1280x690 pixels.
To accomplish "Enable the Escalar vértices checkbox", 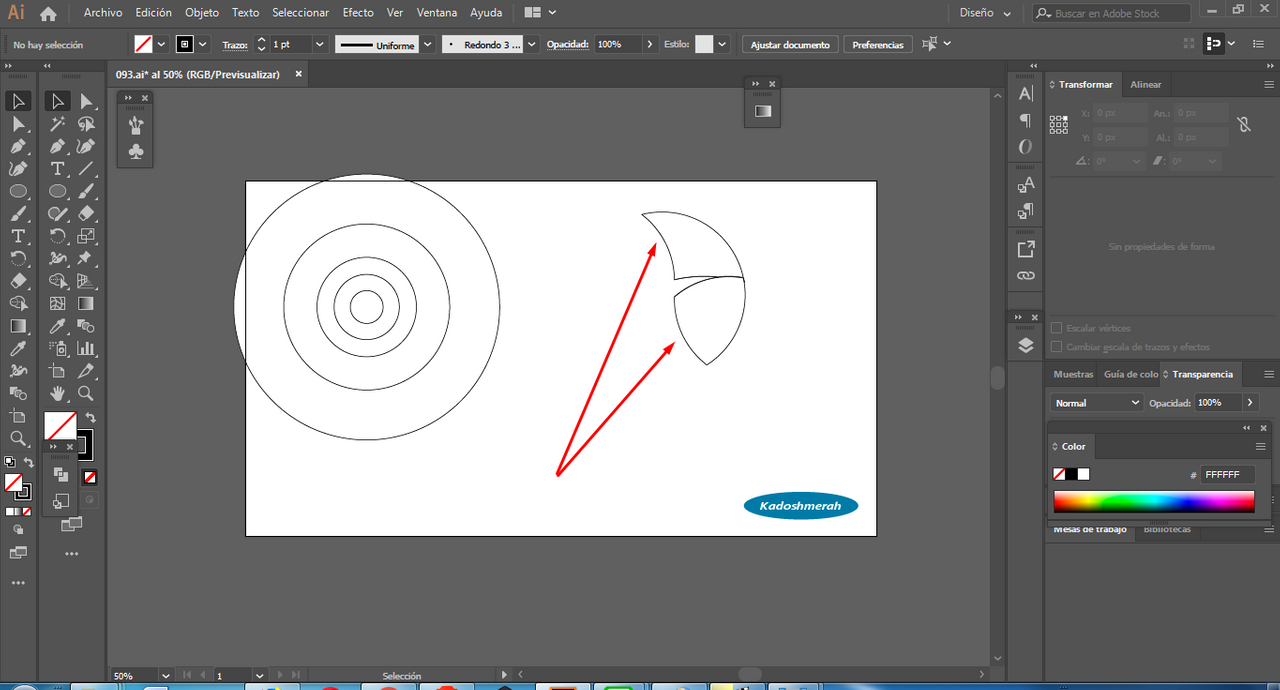I will 1057,328.
